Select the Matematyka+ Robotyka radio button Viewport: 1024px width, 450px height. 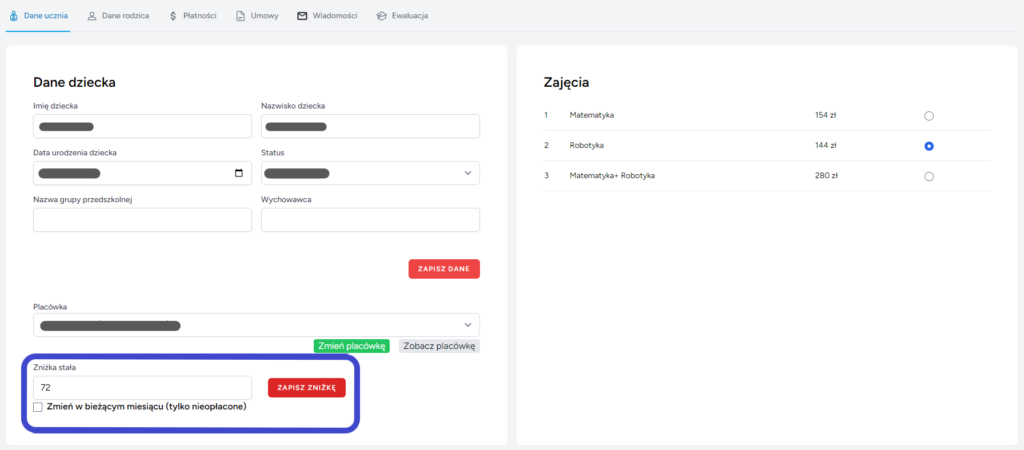pos(929,177)
